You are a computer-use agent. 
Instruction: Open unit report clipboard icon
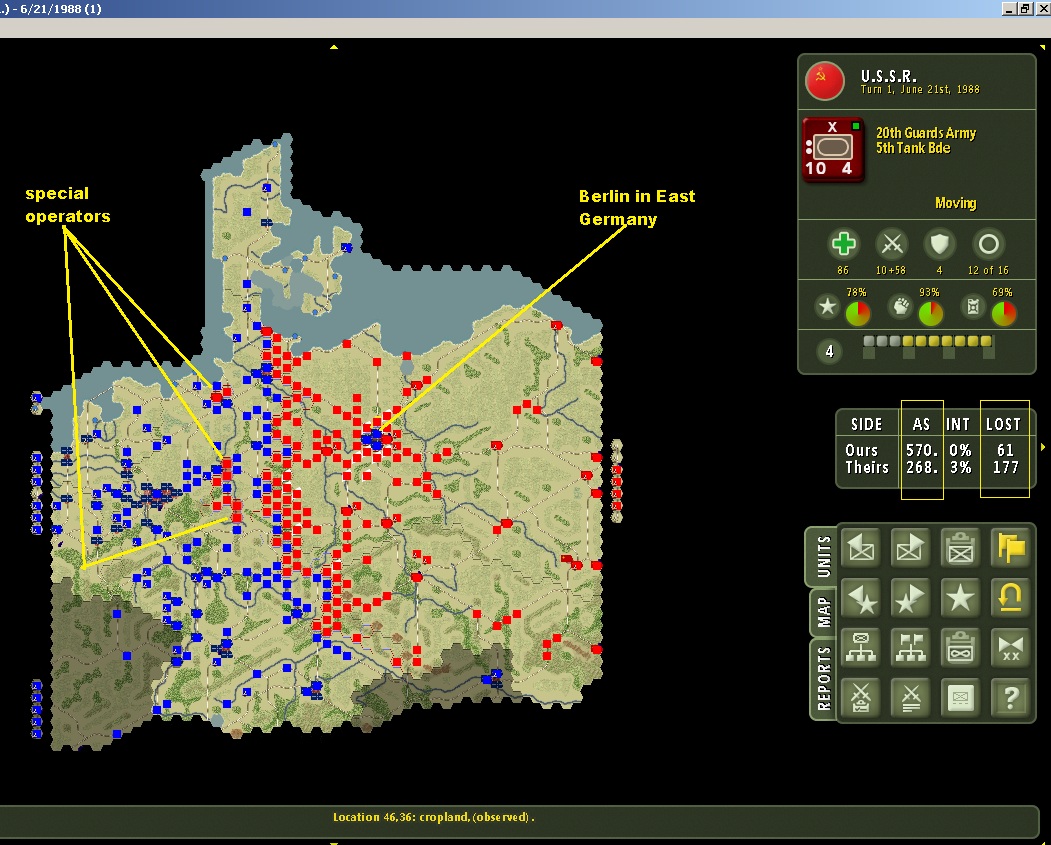pyautogui.click(x=960, y=548)
